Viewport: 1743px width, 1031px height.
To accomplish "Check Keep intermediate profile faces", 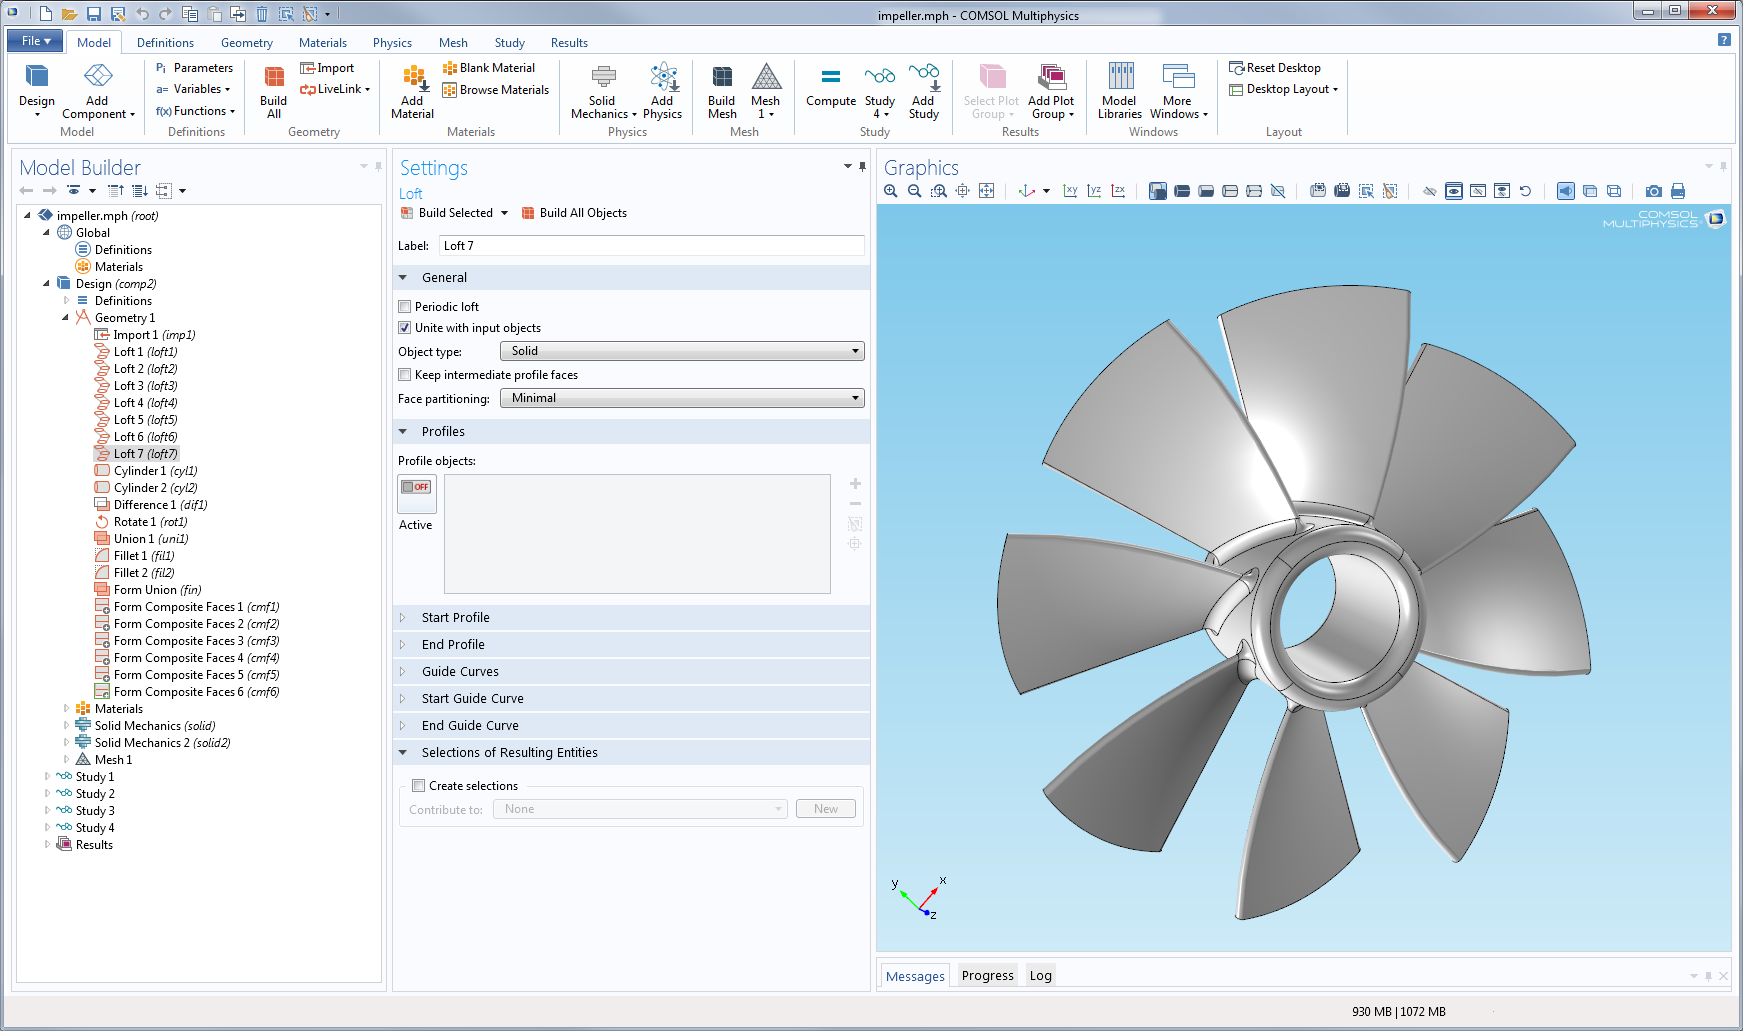I will [x=405, y=375].
